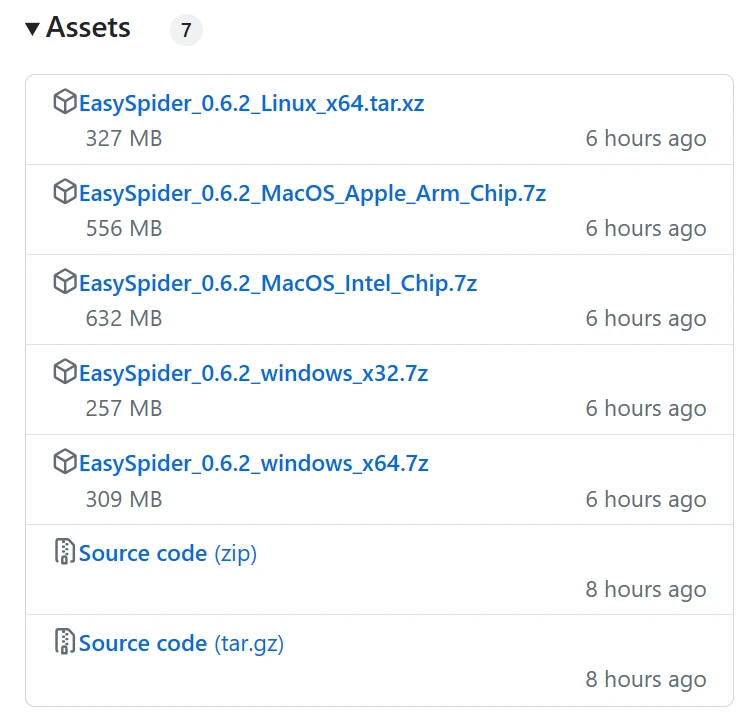Download EasySpider_0.6.2_windows_x64.7z
Viewport: 751px width, 723px height.
253,463
